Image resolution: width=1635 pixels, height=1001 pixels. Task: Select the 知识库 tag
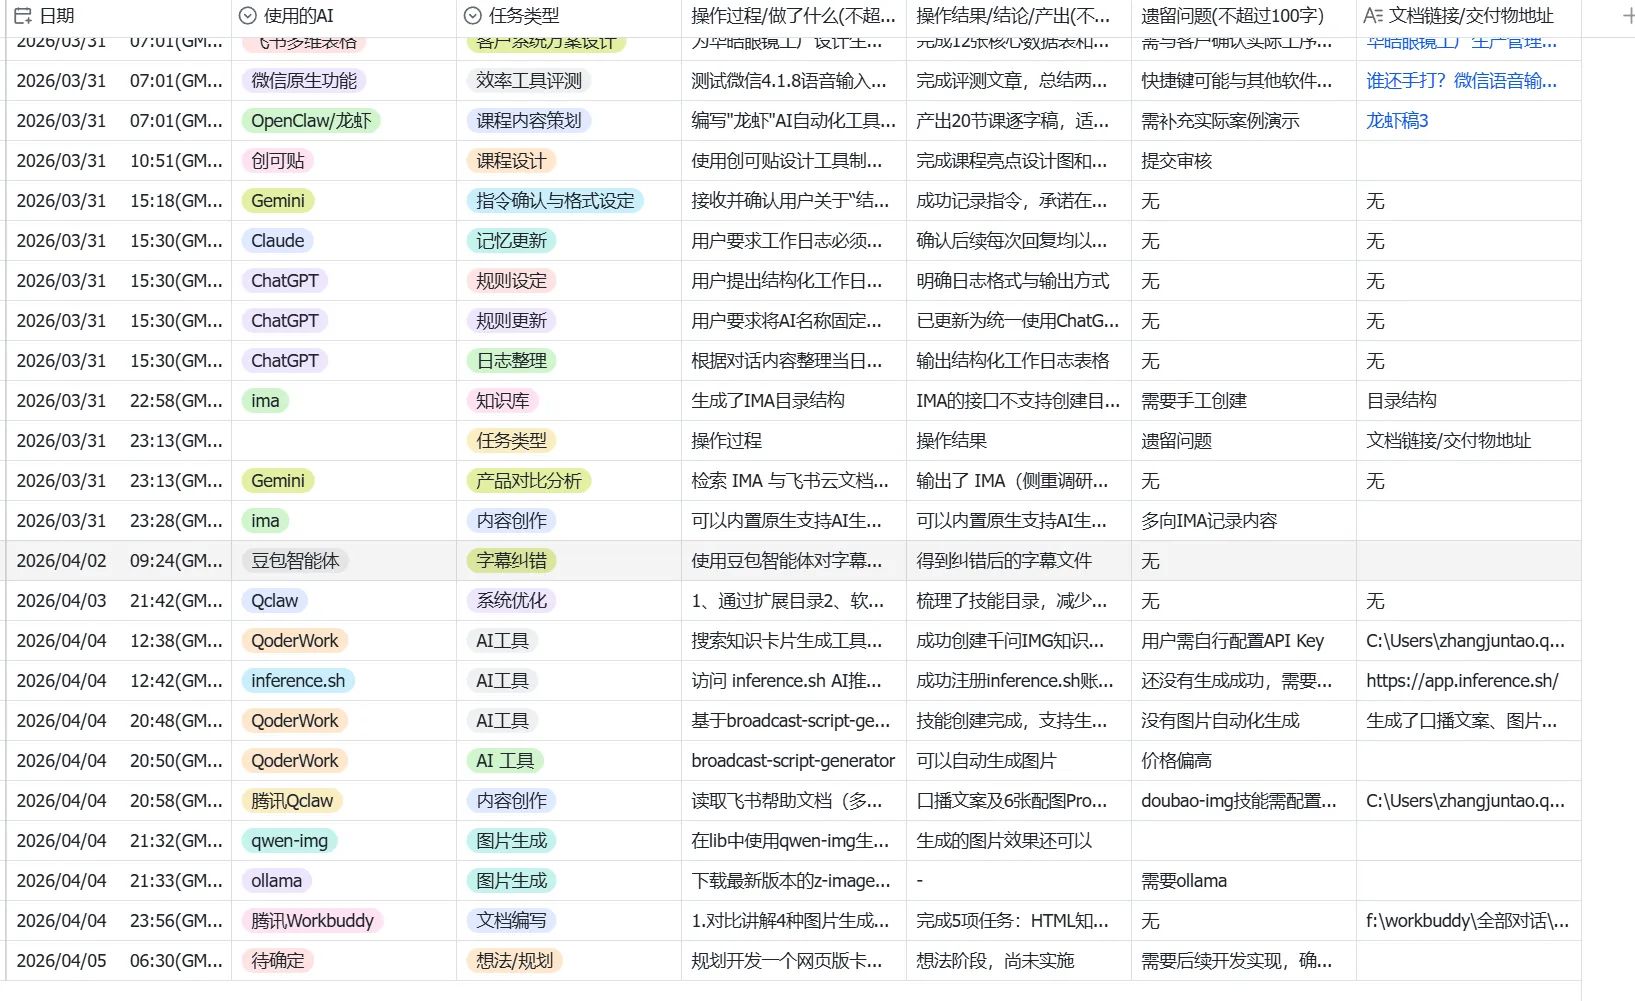point(503,401)
